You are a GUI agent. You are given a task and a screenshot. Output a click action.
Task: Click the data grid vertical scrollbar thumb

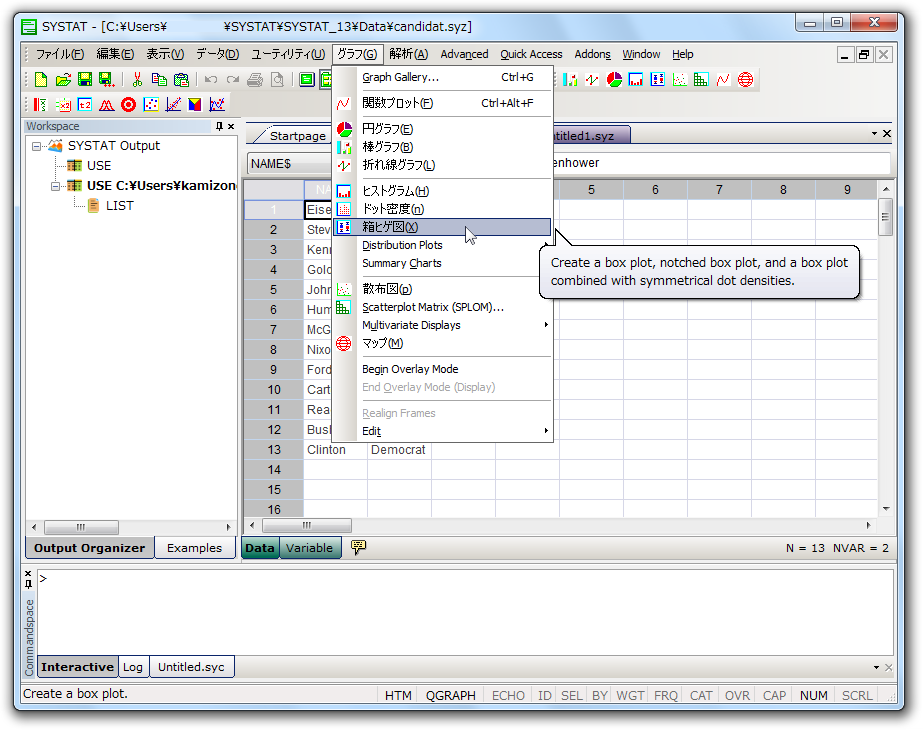885,217
